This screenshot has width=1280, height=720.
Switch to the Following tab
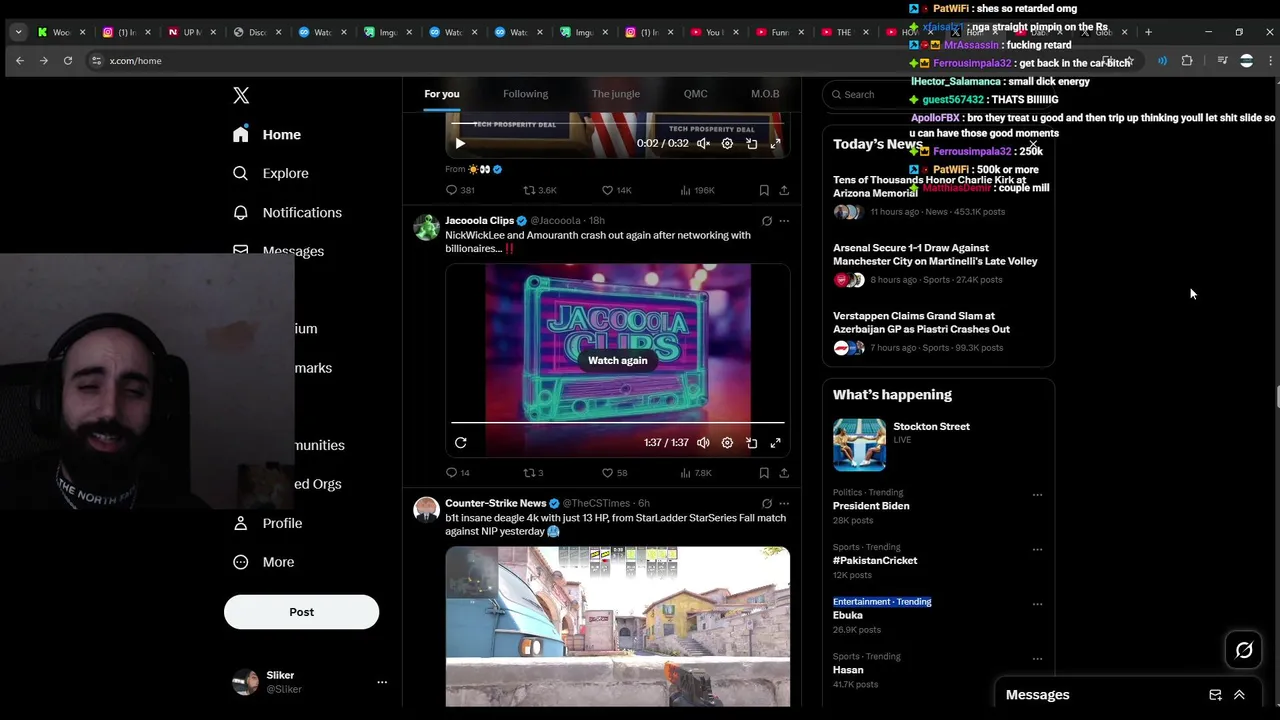tap(525, 94)
